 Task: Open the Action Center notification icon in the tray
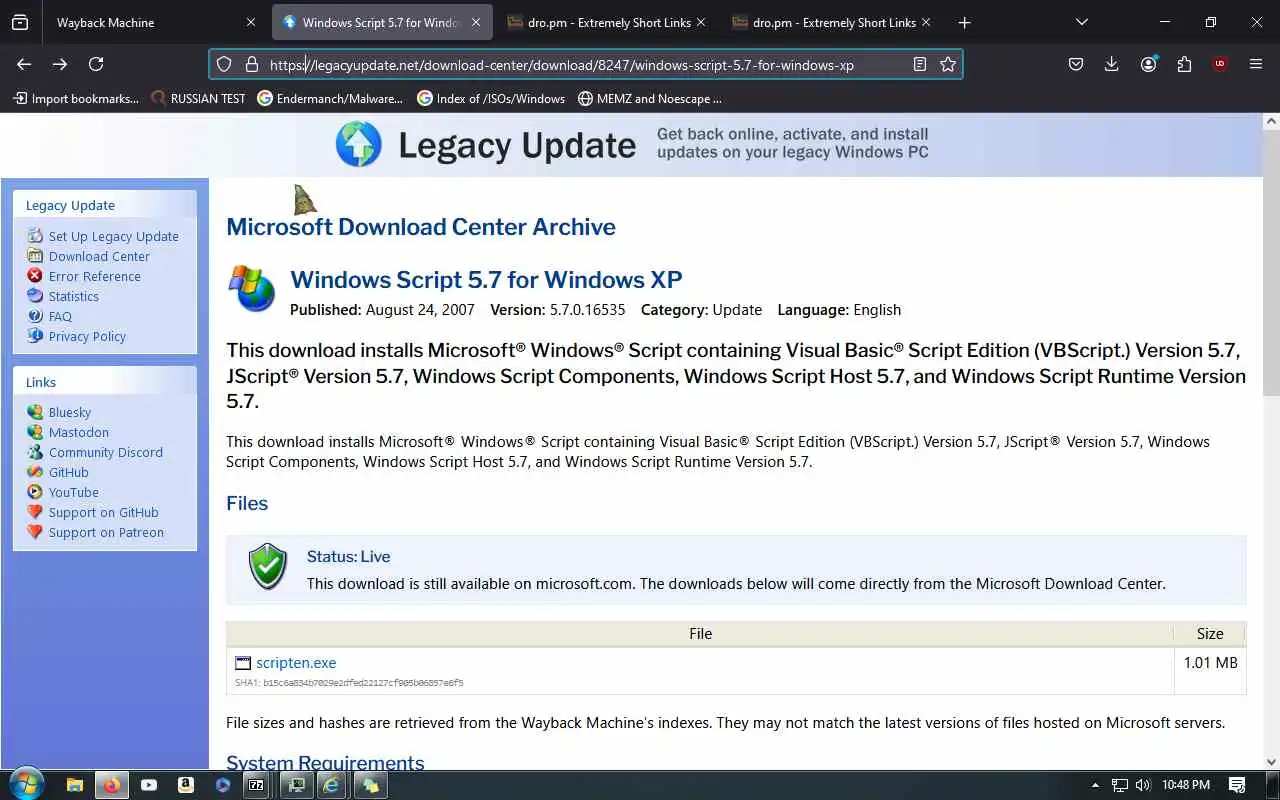point(1237,785)
